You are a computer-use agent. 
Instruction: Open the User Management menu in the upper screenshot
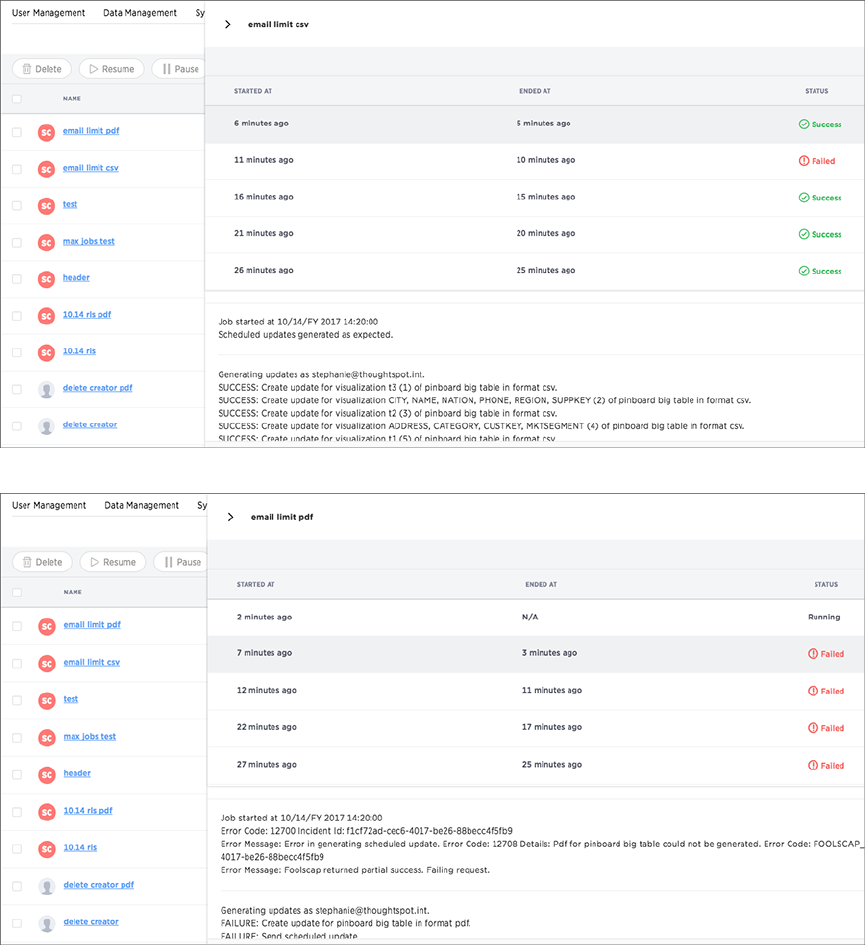click(x=48, y=13)
